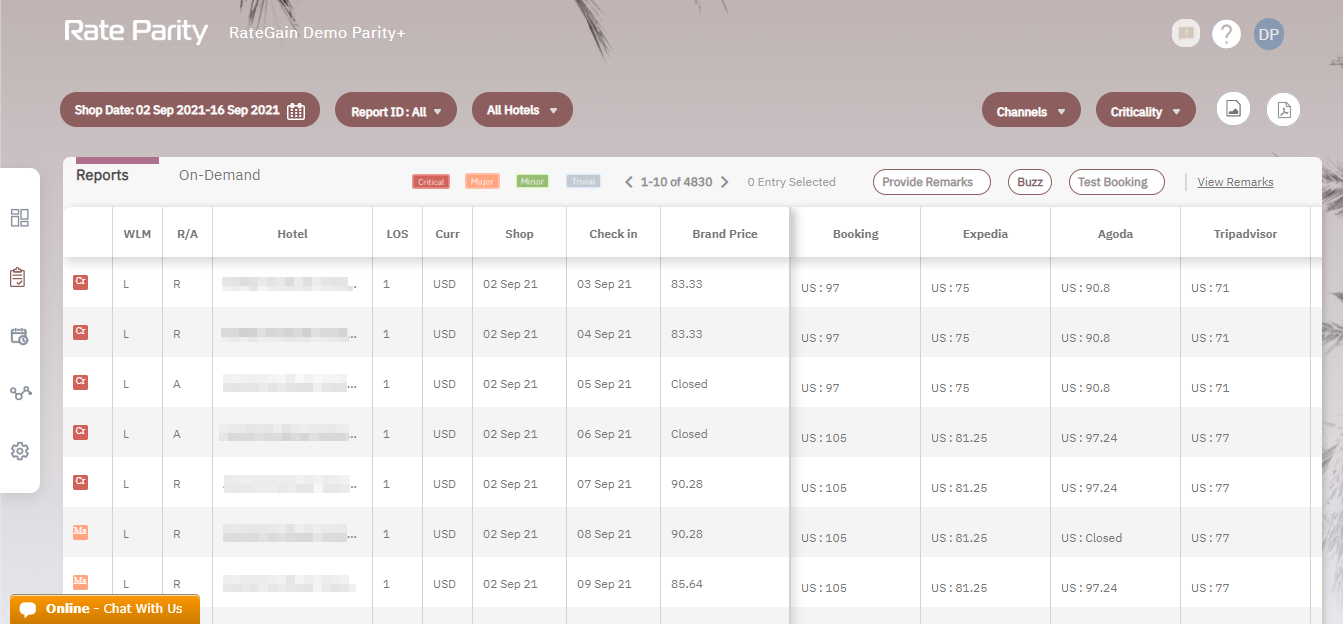Click the WLM column header
Screen dimensions: 1343x624
coord(137,234)
